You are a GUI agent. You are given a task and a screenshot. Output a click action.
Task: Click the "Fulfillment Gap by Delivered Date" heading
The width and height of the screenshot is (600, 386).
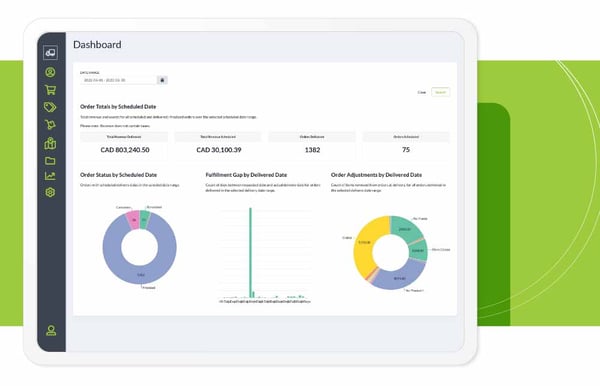coord(246,175)
